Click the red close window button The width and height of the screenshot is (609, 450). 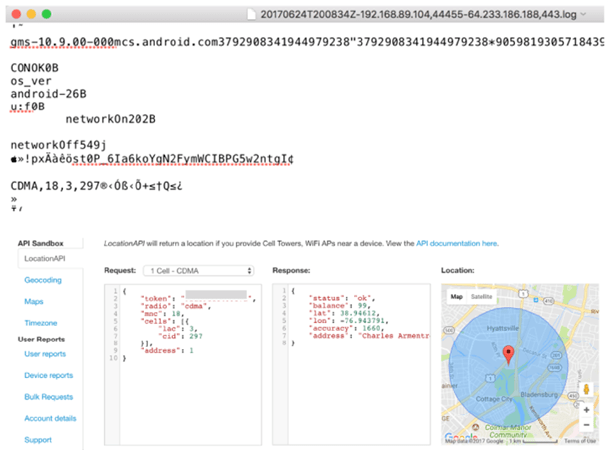(16, 14)
